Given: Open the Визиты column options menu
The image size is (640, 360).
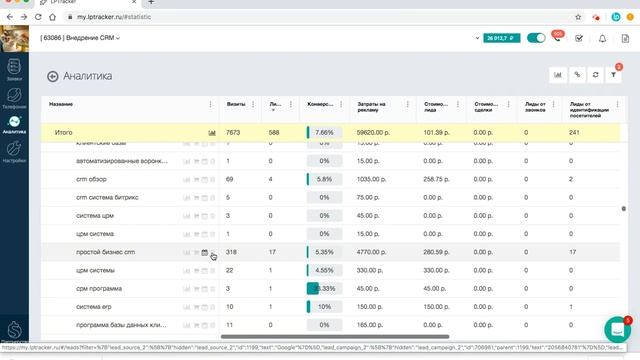Looking at the screenshot, I should pos(253,104).
